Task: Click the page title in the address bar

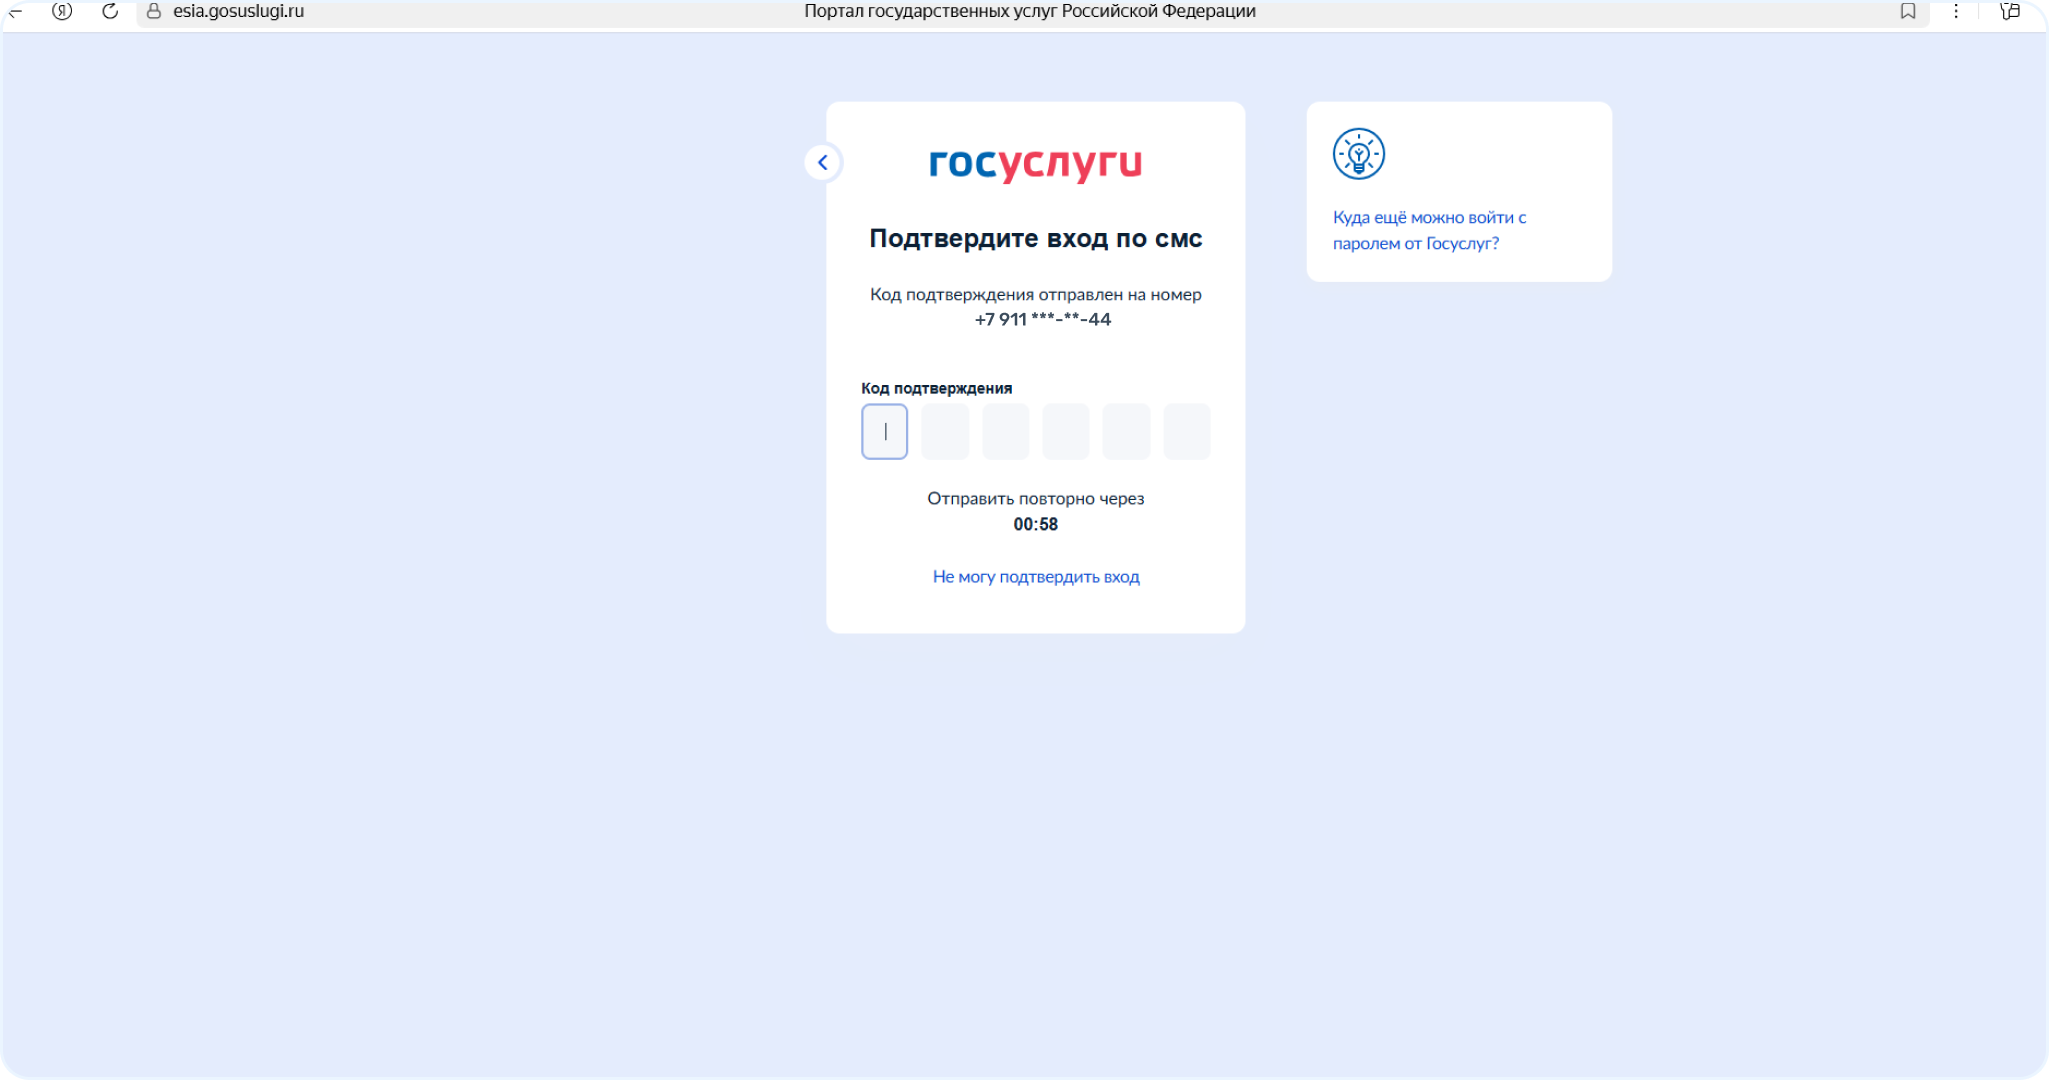Action: click(1029, 11)
